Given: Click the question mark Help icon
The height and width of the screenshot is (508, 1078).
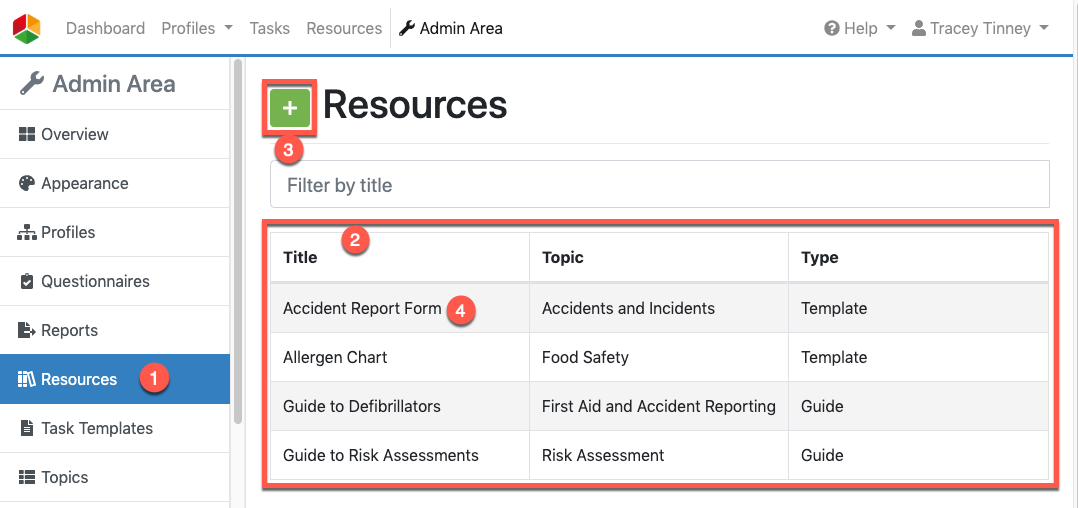Looking at the screenshot, I should coord(832,28).
